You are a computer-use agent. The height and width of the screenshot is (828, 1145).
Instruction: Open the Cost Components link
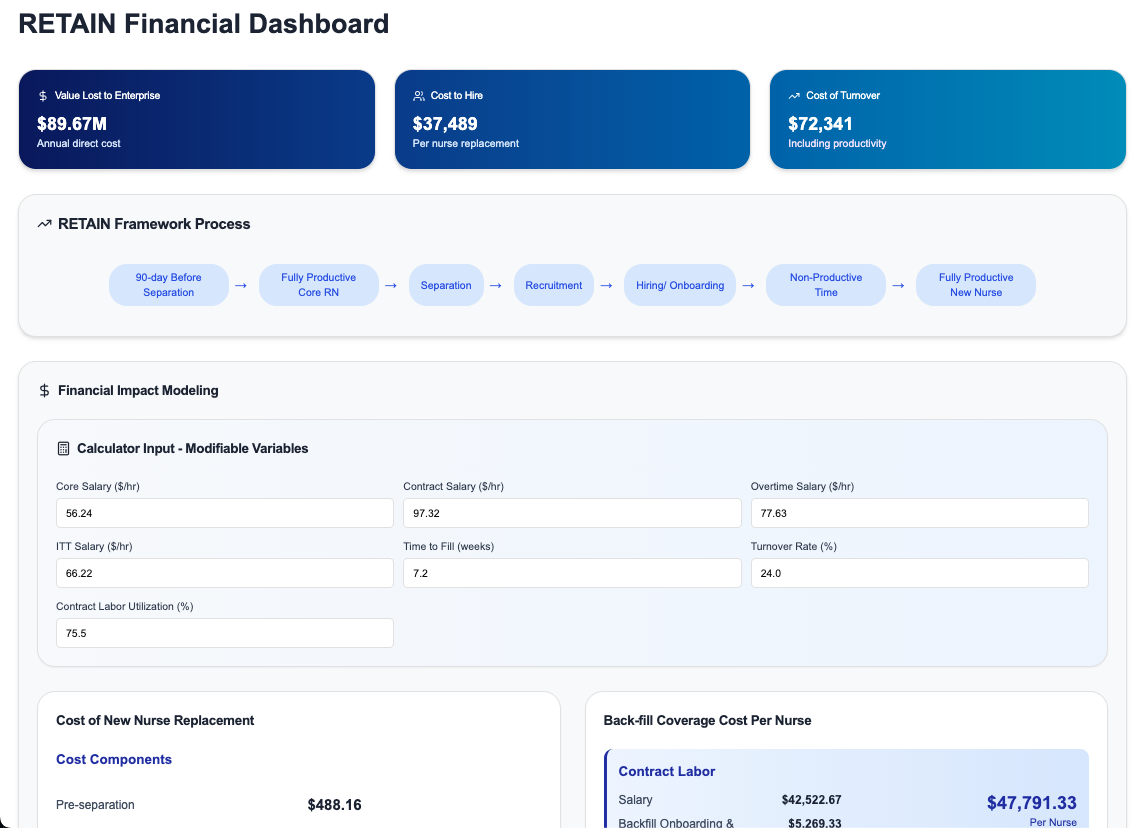[x=113, y=759]
